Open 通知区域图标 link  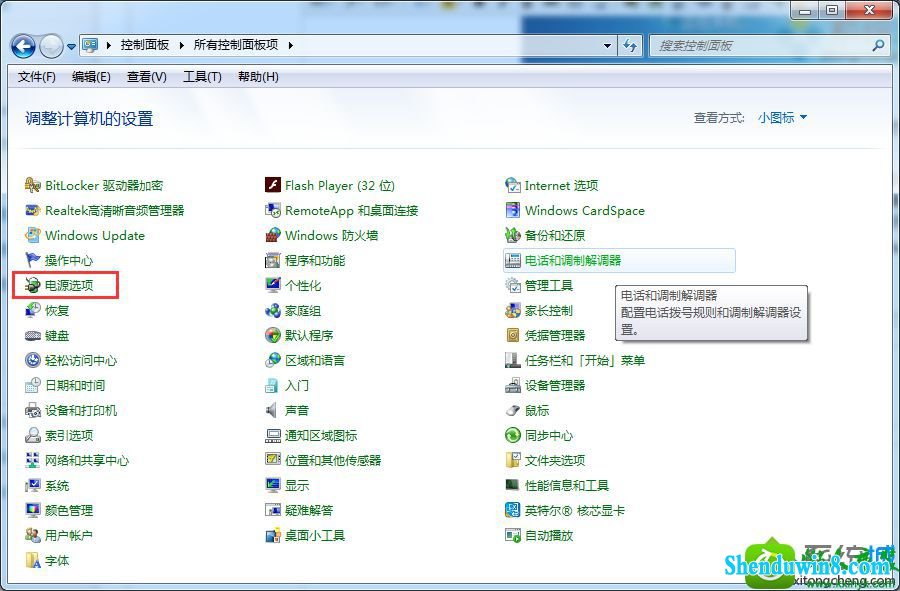321,436
